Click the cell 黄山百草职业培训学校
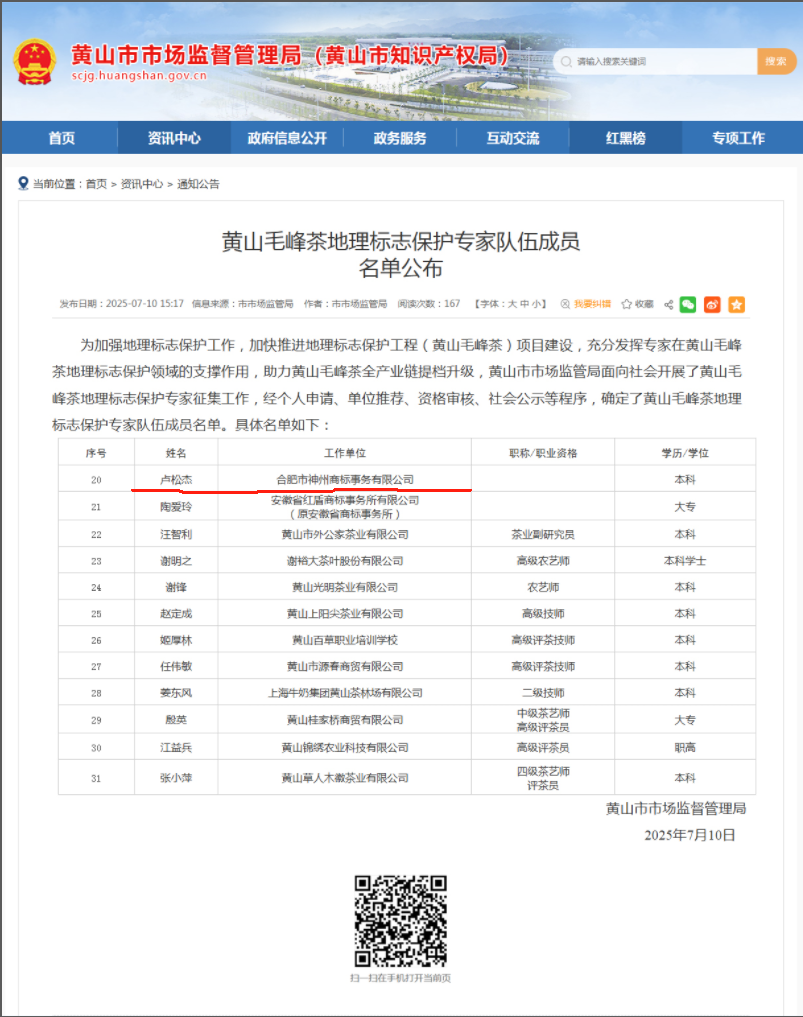803x1017 pixels. point(344,640)
